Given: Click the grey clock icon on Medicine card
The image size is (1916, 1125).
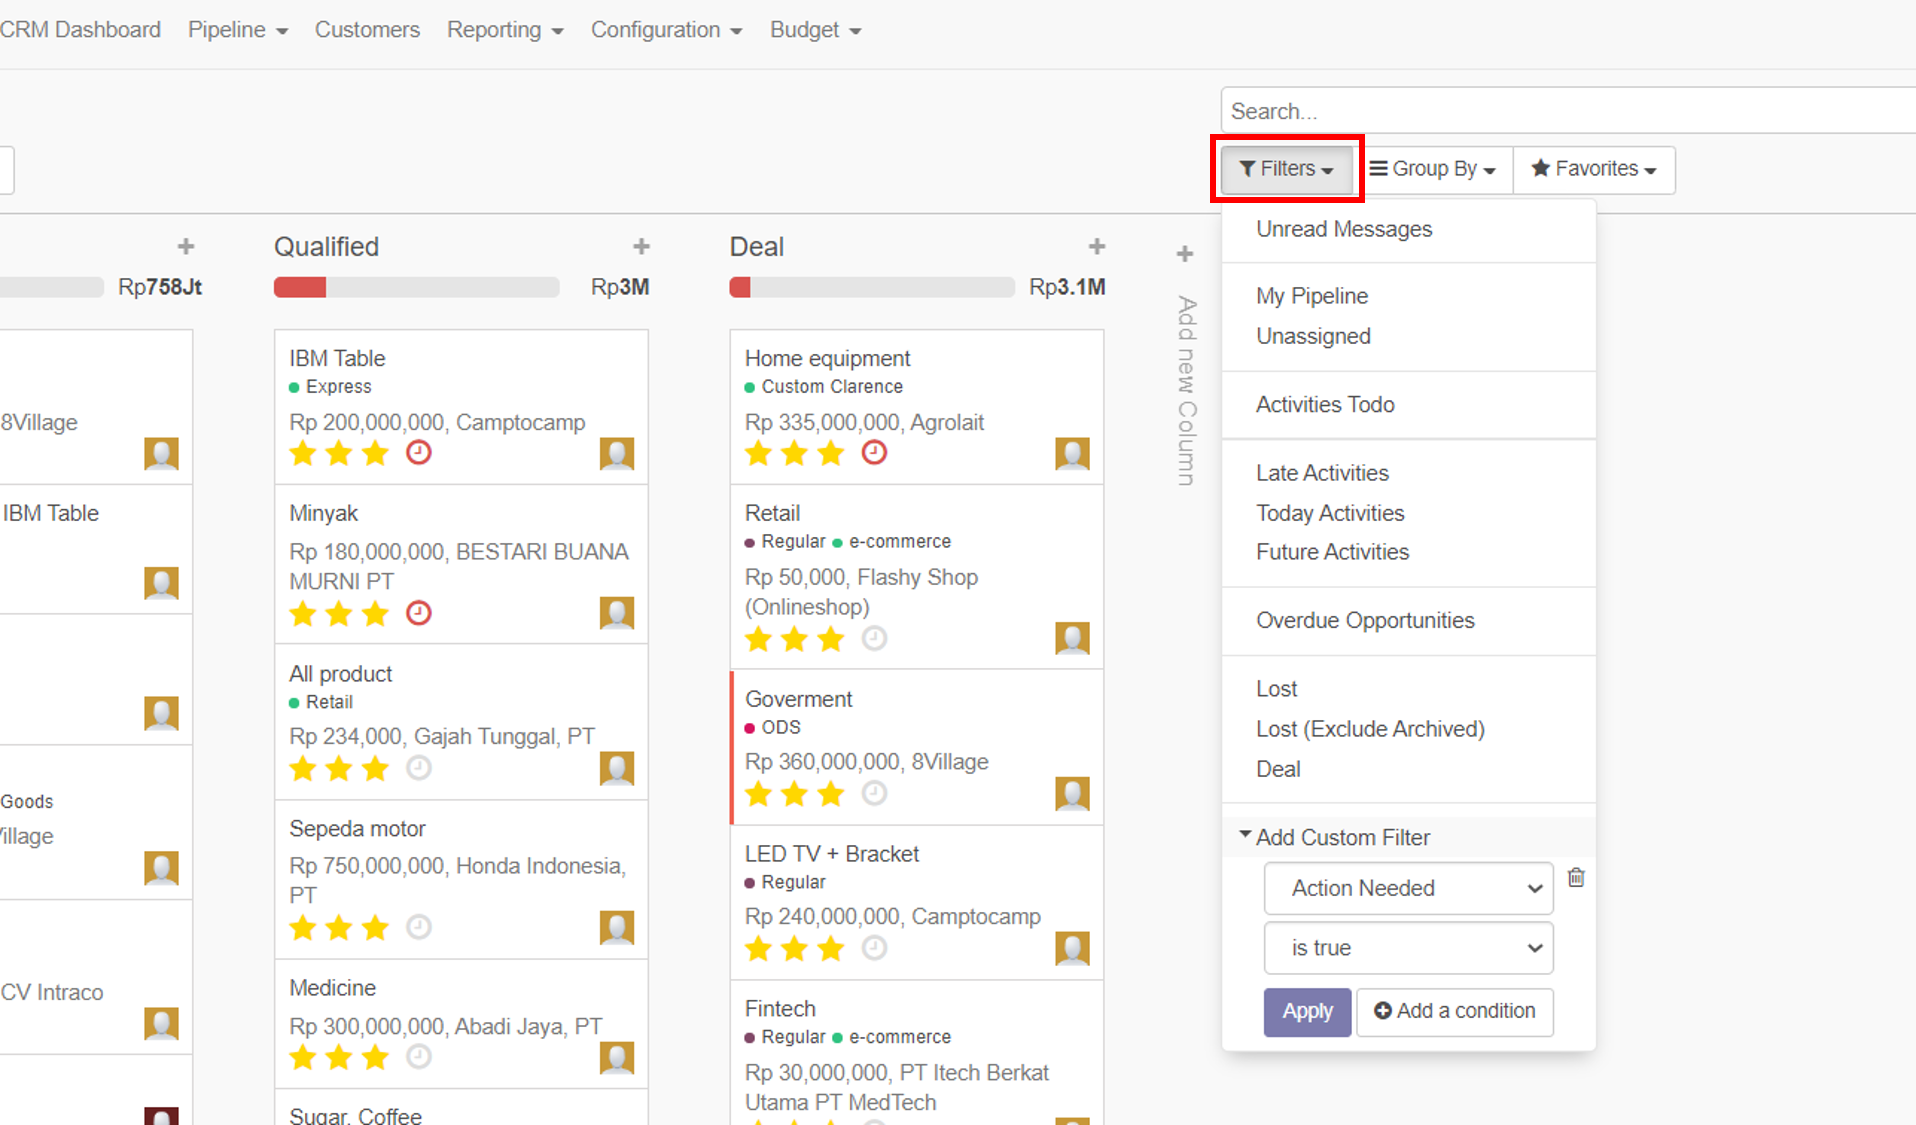Looking at the screenshot, I should click(419, 1057).
